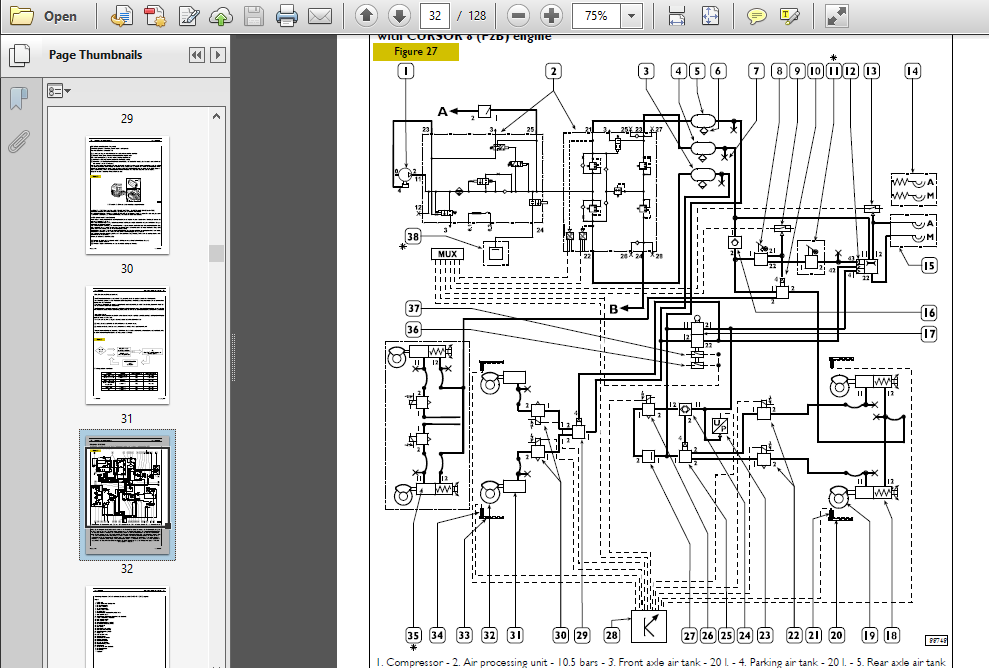Open the Attachments paperclip panel
The image size is (989, 668).
(x=19, y=141)
